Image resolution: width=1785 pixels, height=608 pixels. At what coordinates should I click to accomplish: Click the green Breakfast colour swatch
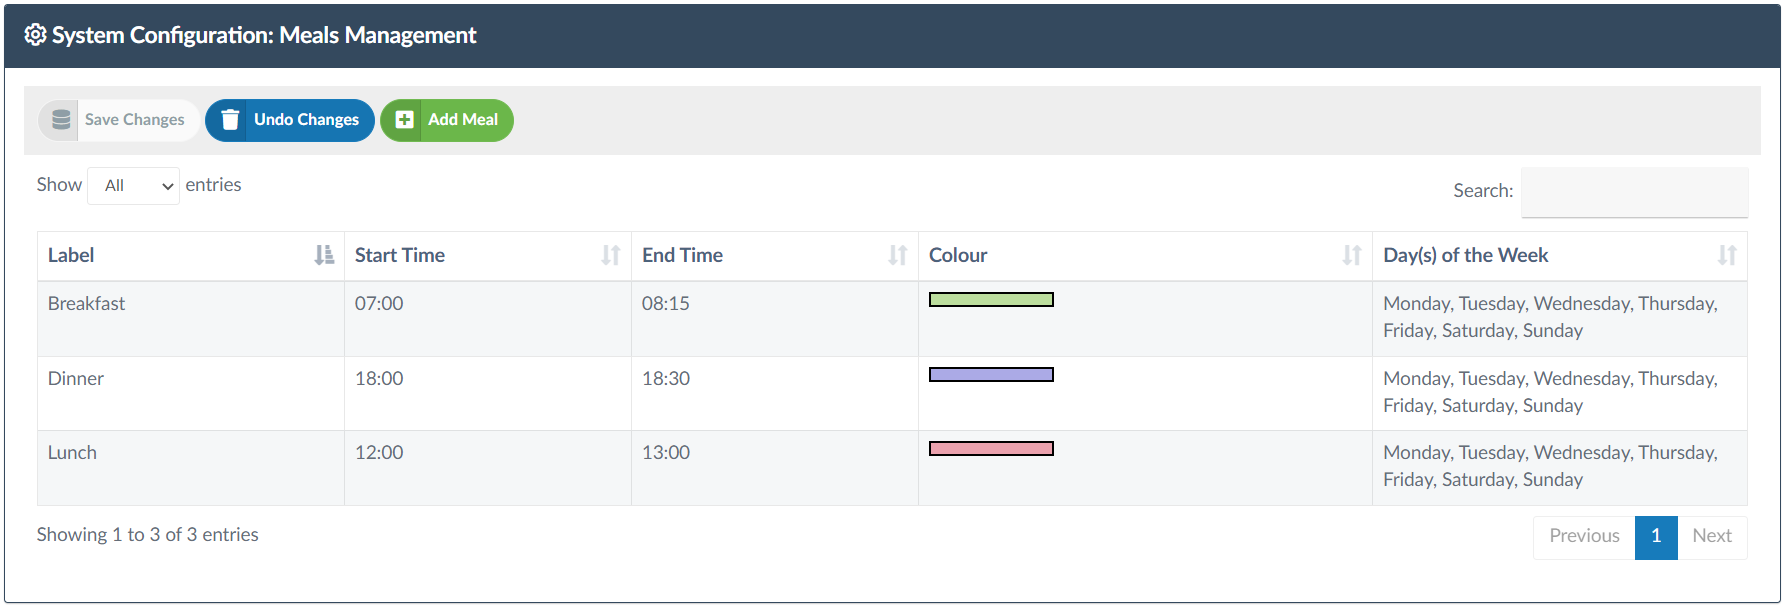(991, 300)
